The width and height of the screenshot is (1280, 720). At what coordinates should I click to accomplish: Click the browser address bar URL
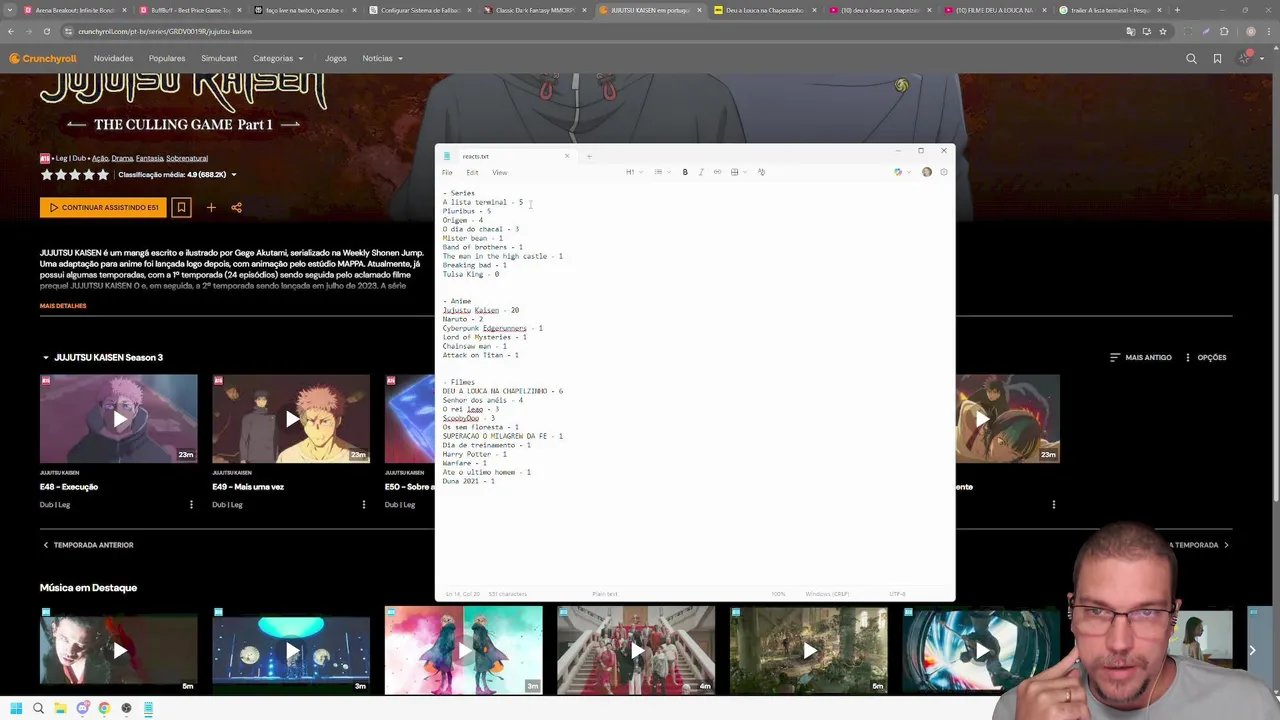click(165, 31)
